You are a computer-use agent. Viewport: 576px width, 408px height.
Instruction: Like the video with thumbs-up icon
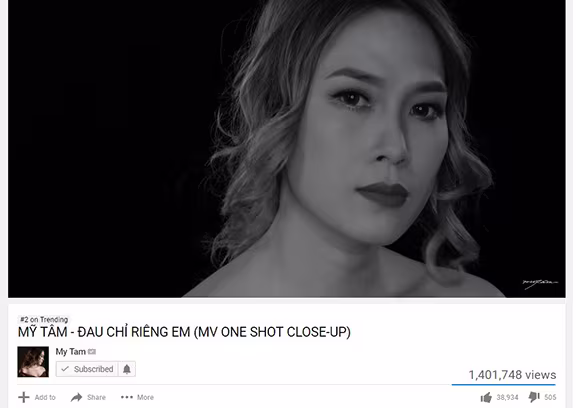486,397
